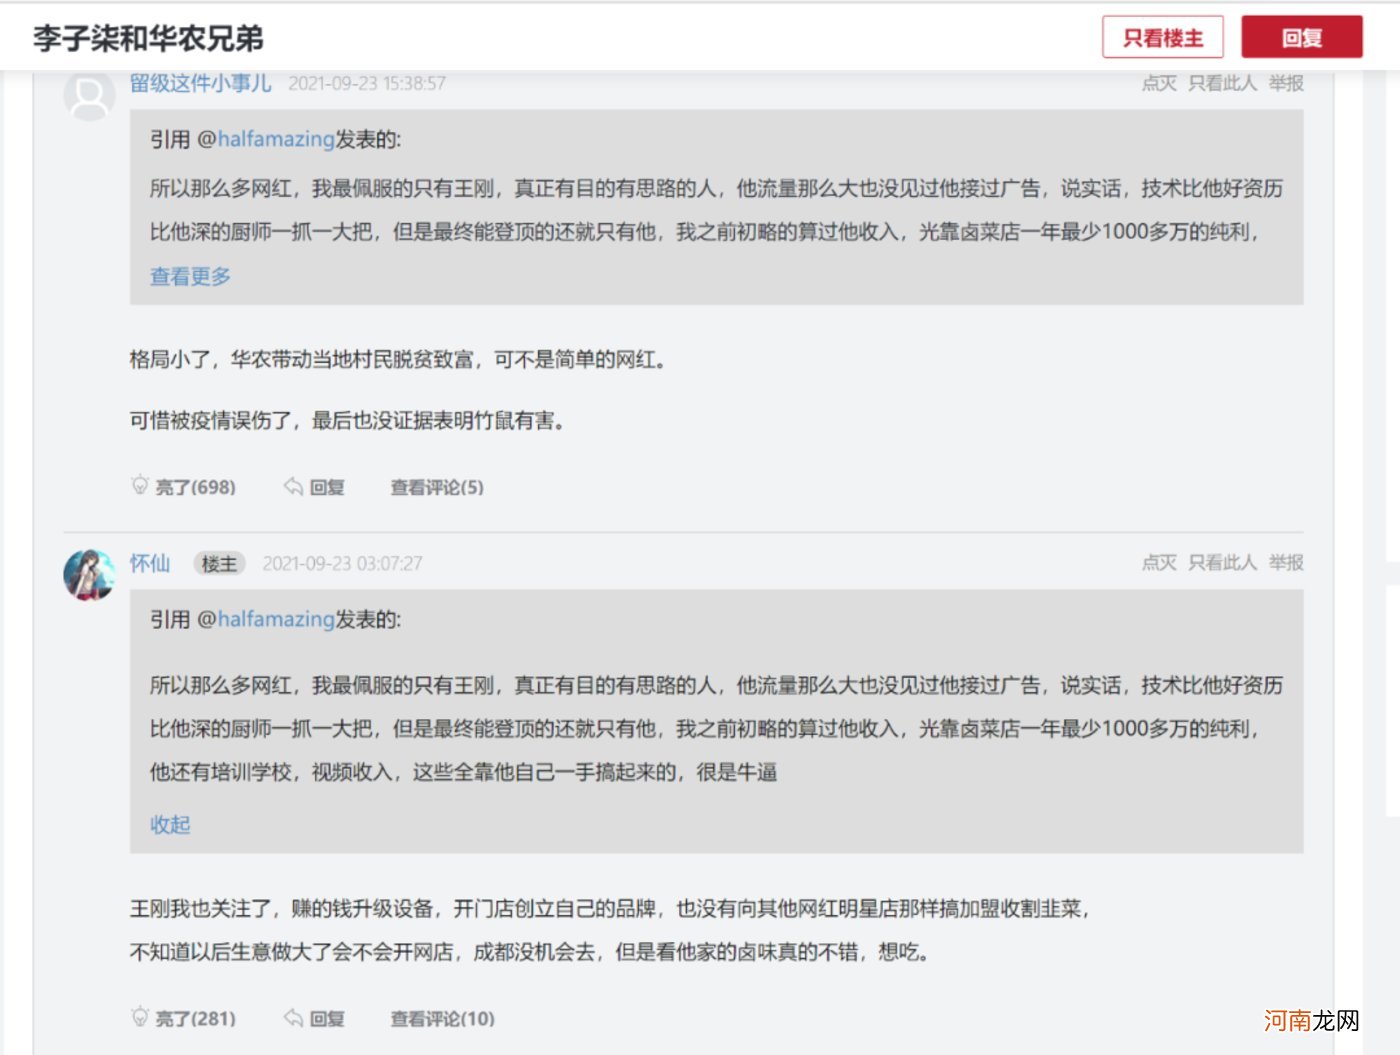Viewport: 1400px width, 1055px height.
Task: Click timestamp 2021-09-23 15:38:57
Action: 367,83
